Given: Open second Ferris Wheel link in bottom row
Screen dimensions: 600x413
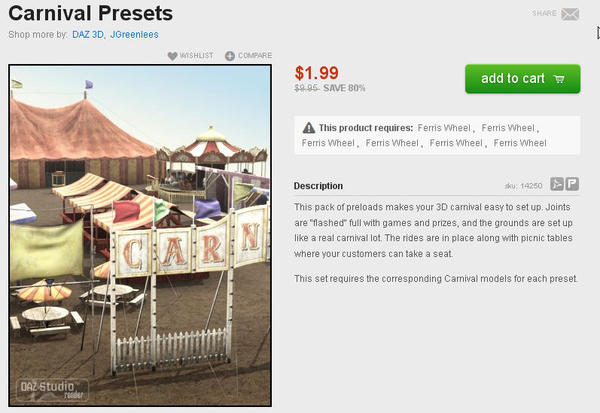Looking at the screenshot, I should pyautogui.click(x=392, y=143).
